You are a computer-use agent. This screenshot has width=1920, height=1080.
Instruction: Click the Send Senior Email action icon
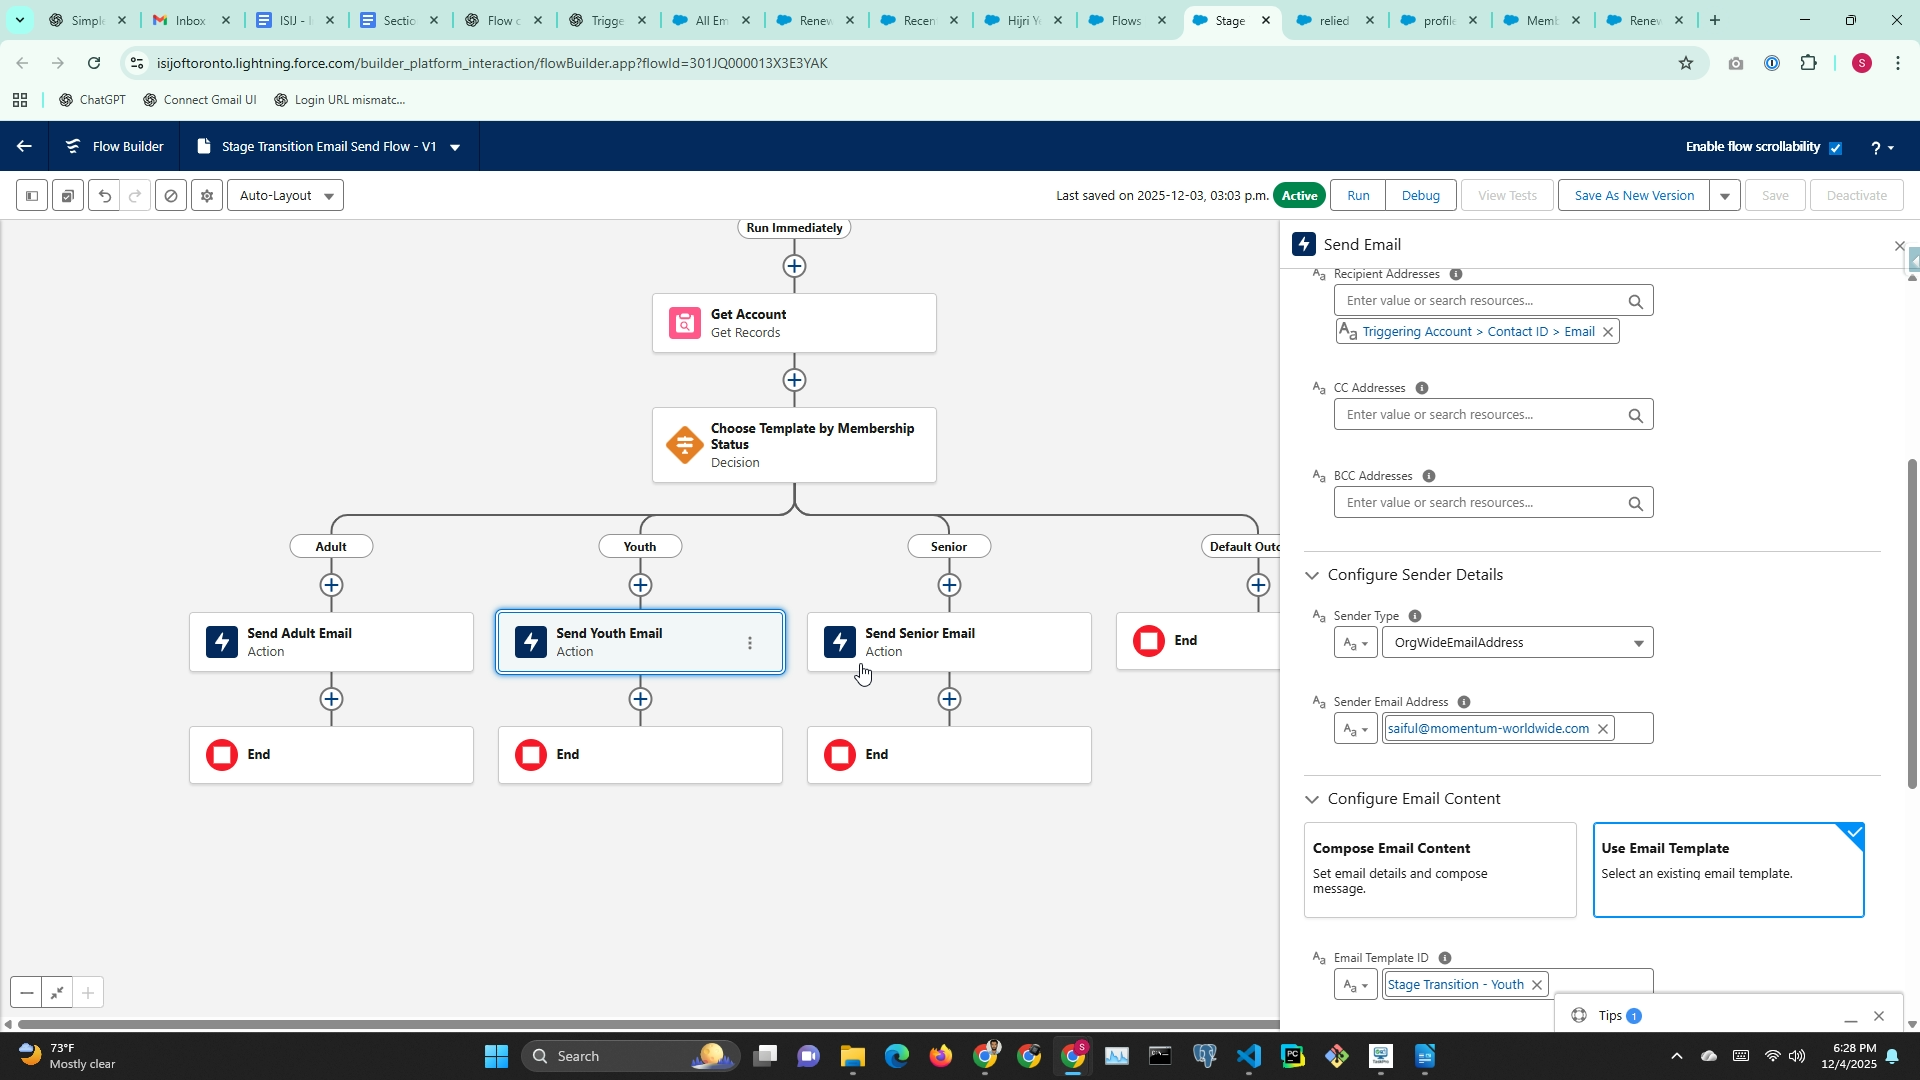pyautogui.click(x=840, y=642)
